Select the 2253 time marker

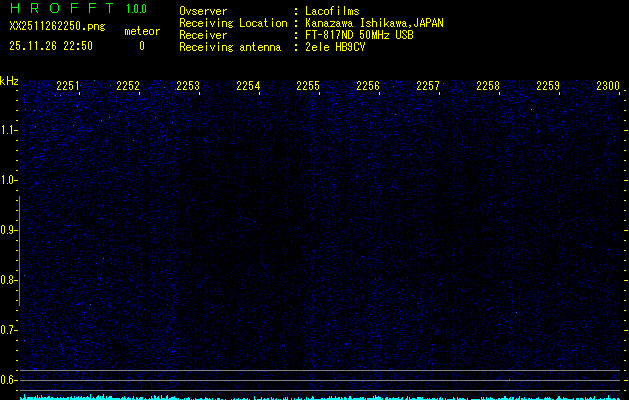[x=188, y=87]
